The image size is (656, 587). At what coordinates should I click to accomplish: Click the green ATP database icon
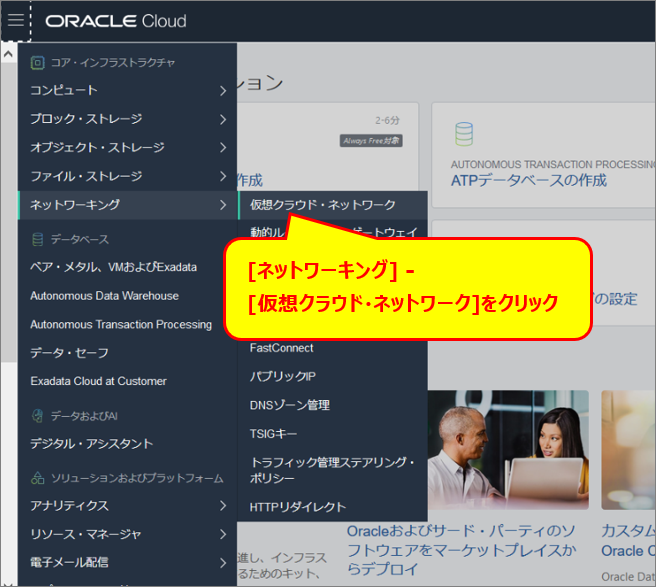(x=464, y=134)
